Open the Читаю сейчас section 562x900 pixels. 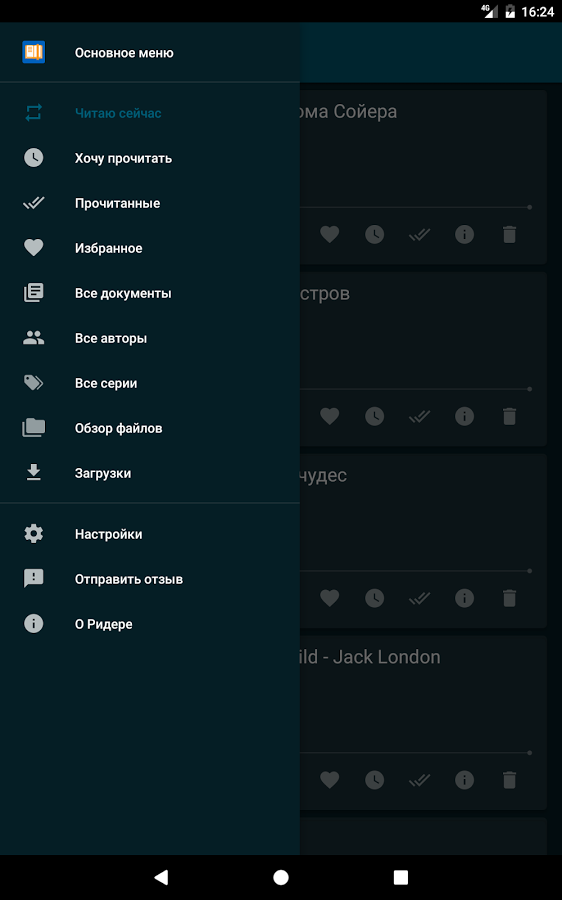[x=149, y=113]
